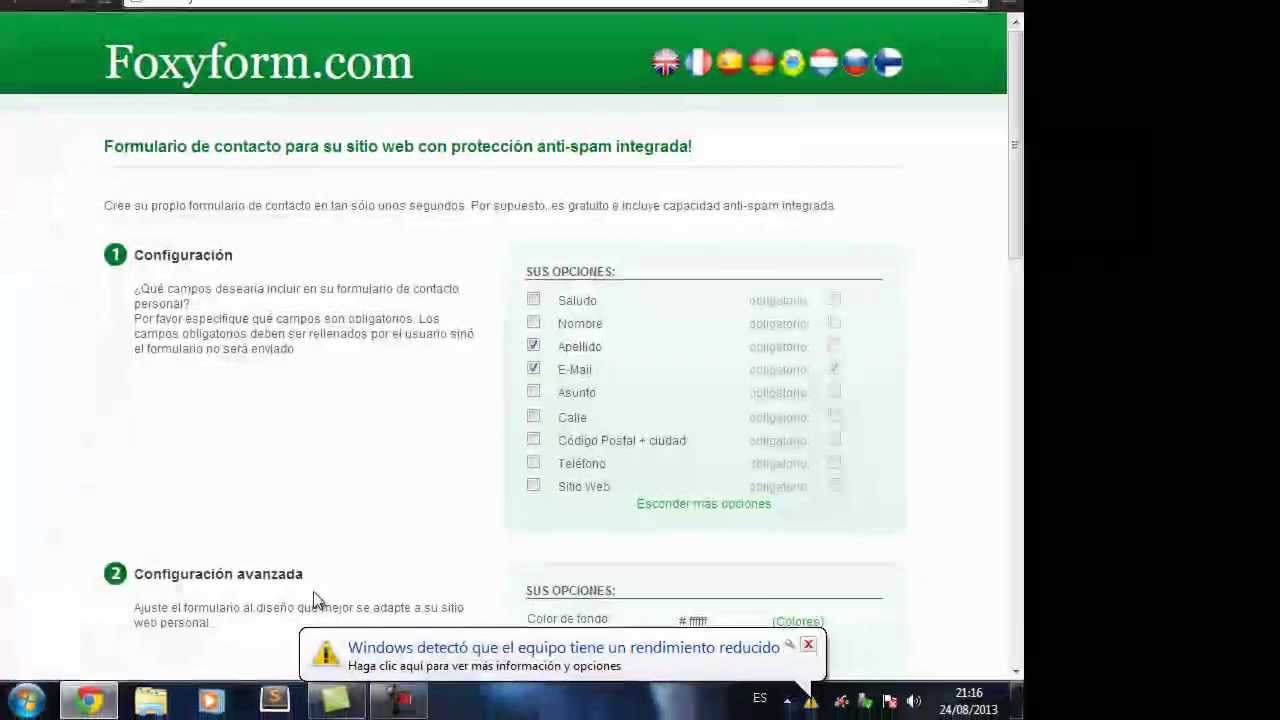
Task: Show hidden system tray icons arrow
Action: pyautogui.click(x=787, y=701)
